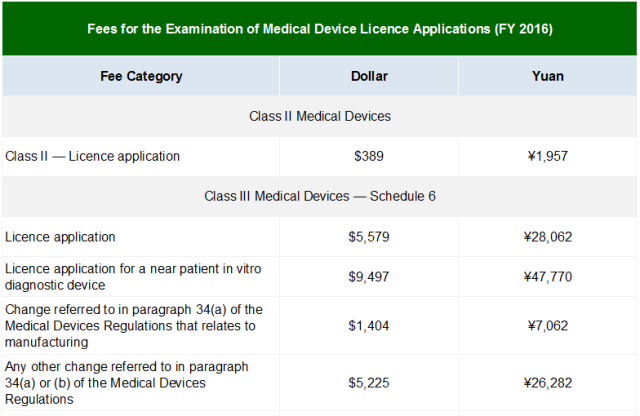Click the ¥28,062 yuan amount

coord(548,237)
